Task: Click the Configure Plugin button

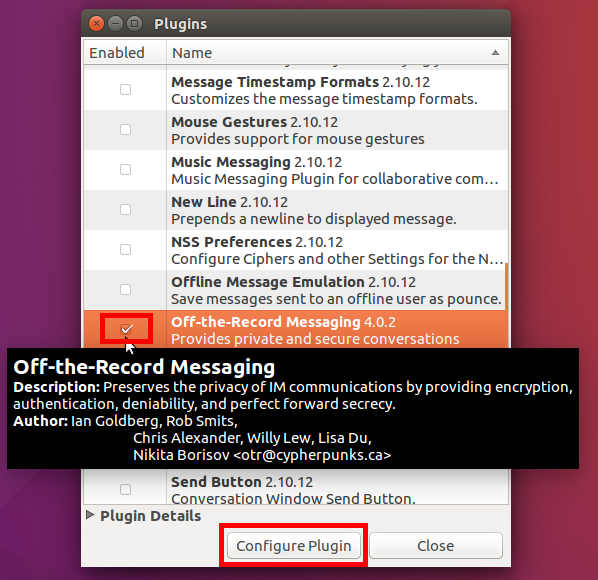Action: [294, 546]
